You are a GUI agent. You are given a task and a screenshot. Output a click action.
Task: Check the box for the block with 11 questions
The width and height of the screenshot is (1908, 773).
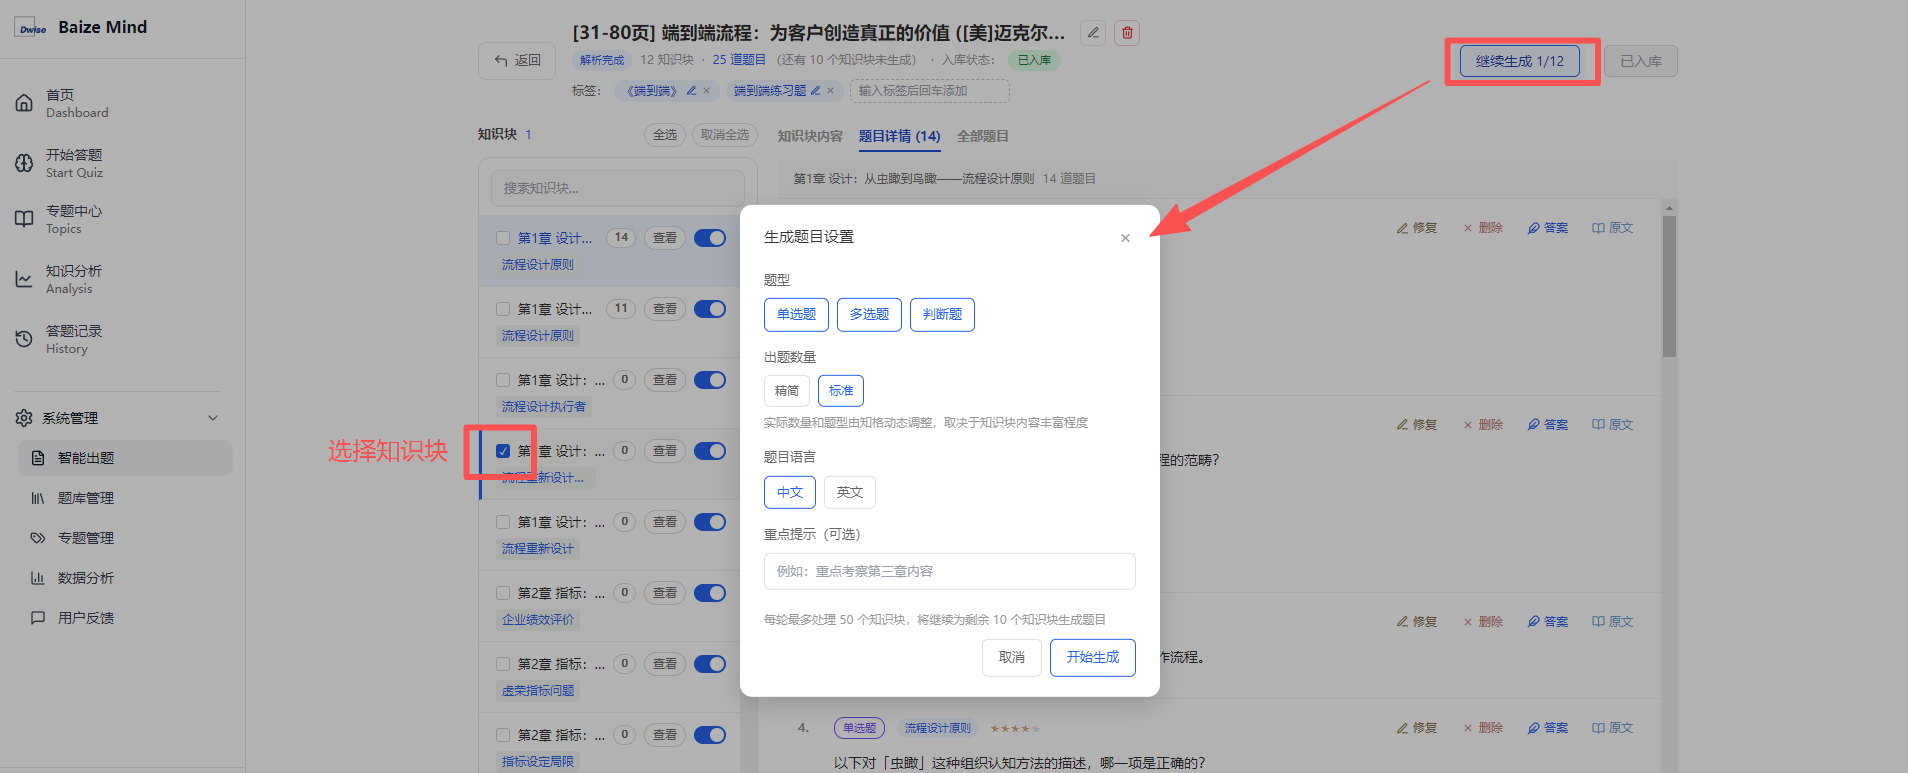point(503,309)
